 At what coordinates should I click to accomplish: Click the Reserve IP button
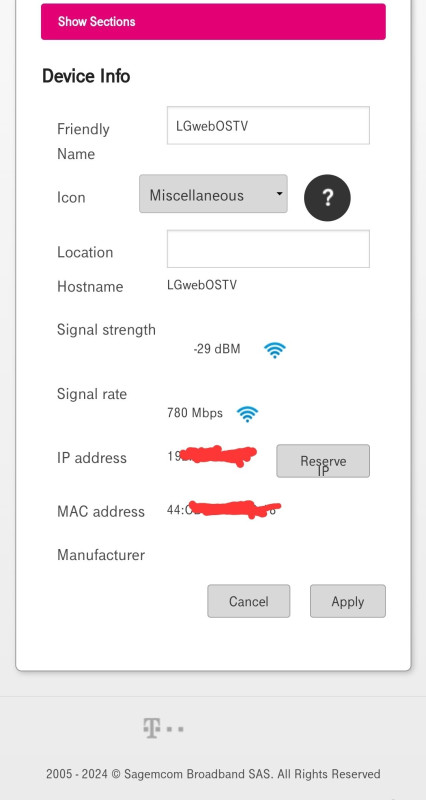323,461
